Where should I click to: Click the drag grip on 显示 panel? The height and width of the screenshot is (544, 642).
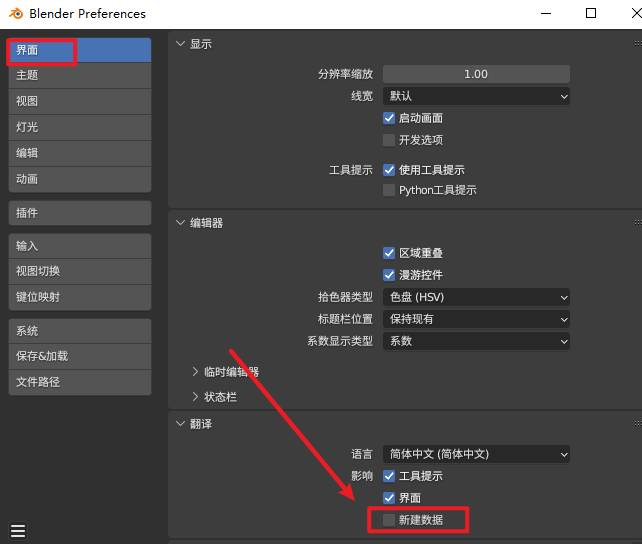[636, 45]
